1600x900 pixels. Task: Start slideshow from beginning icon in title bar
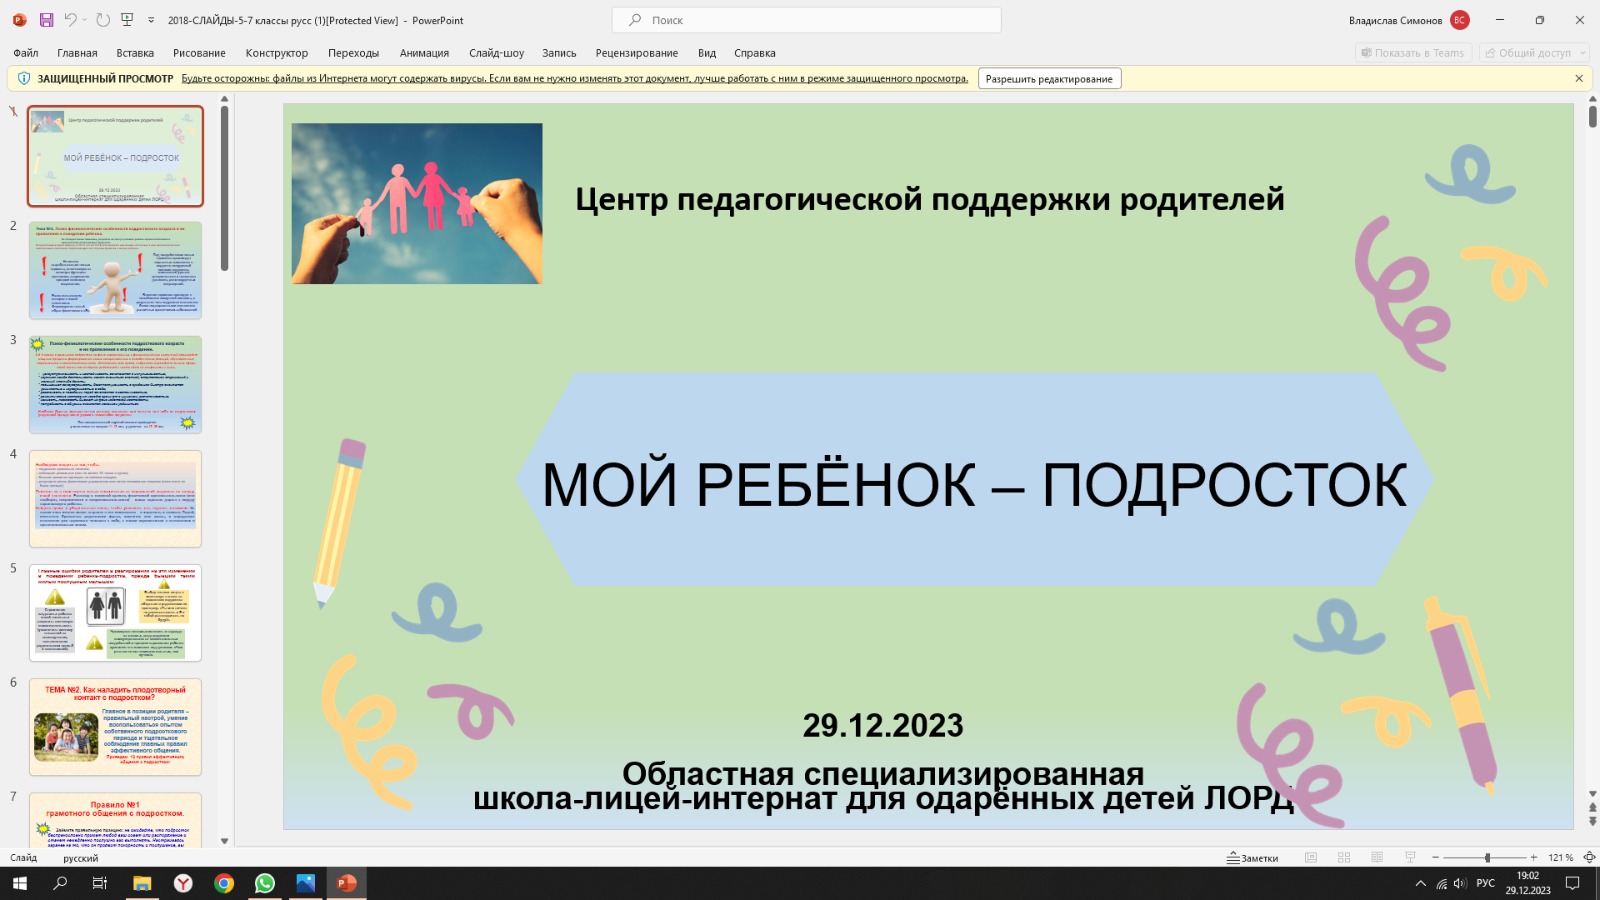click(x=127, y=20)
